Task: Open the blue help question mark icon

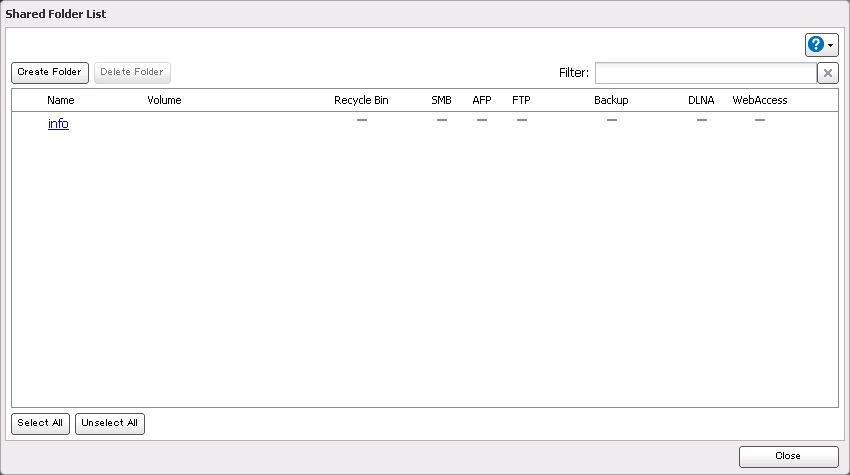Action: 816,44
